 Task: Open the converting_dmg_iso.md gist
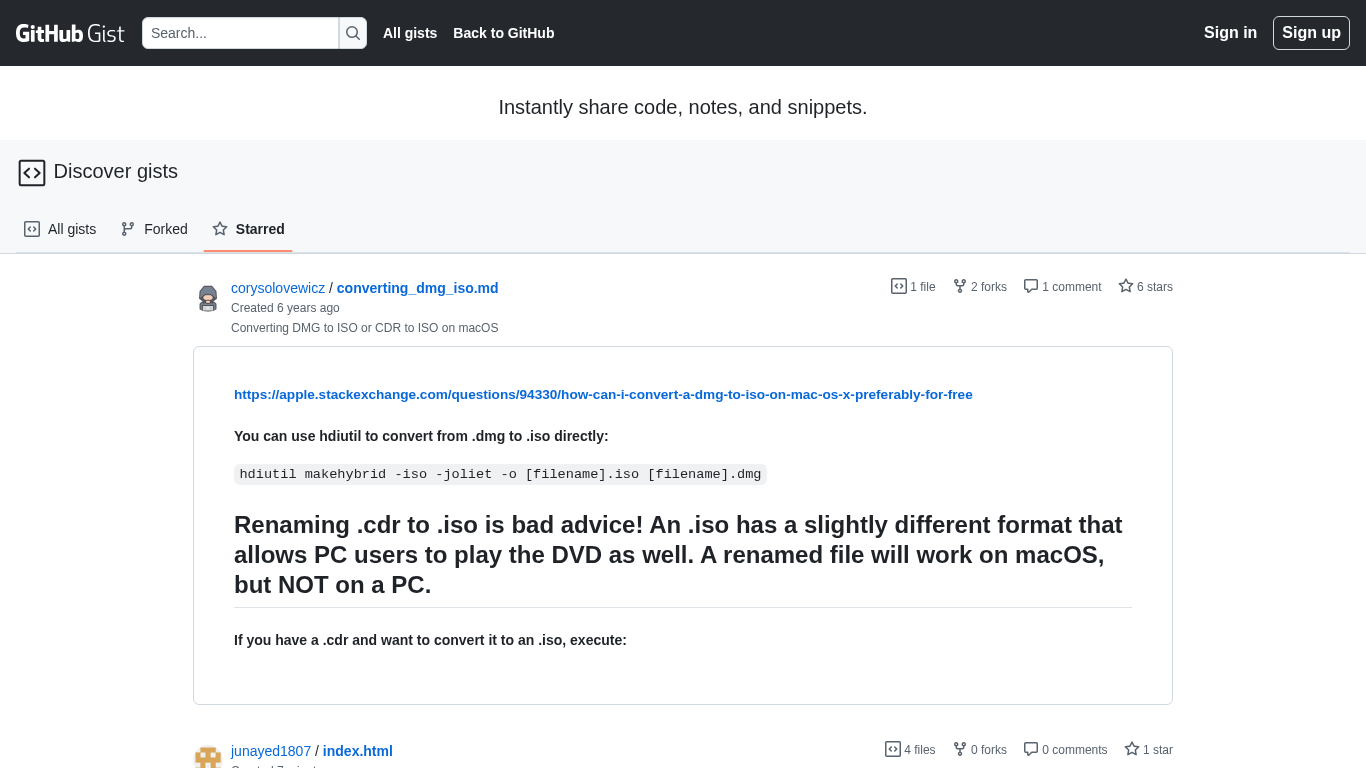click(417, 288)
